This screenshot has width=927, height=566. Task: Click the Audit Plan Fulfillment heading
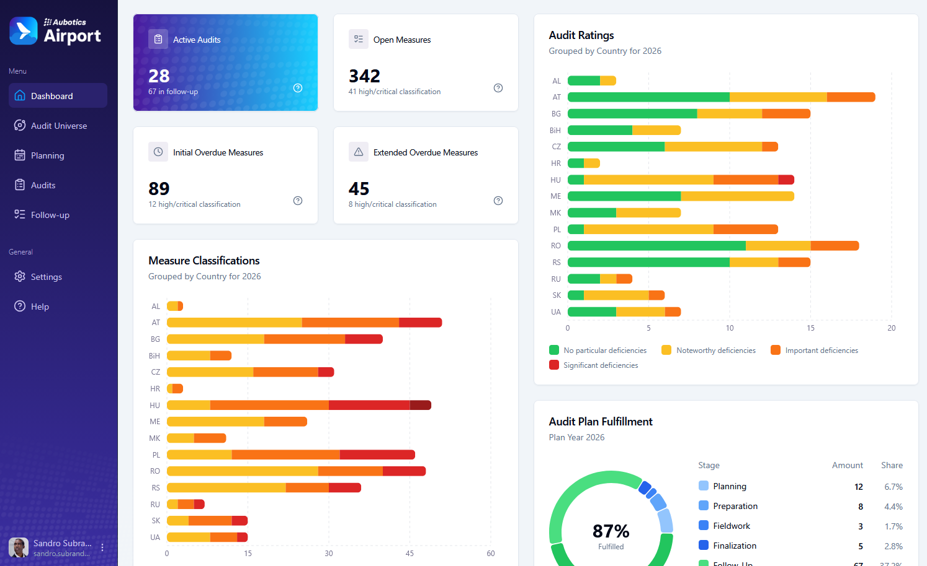pyautogui.click(x=601, y=421)
